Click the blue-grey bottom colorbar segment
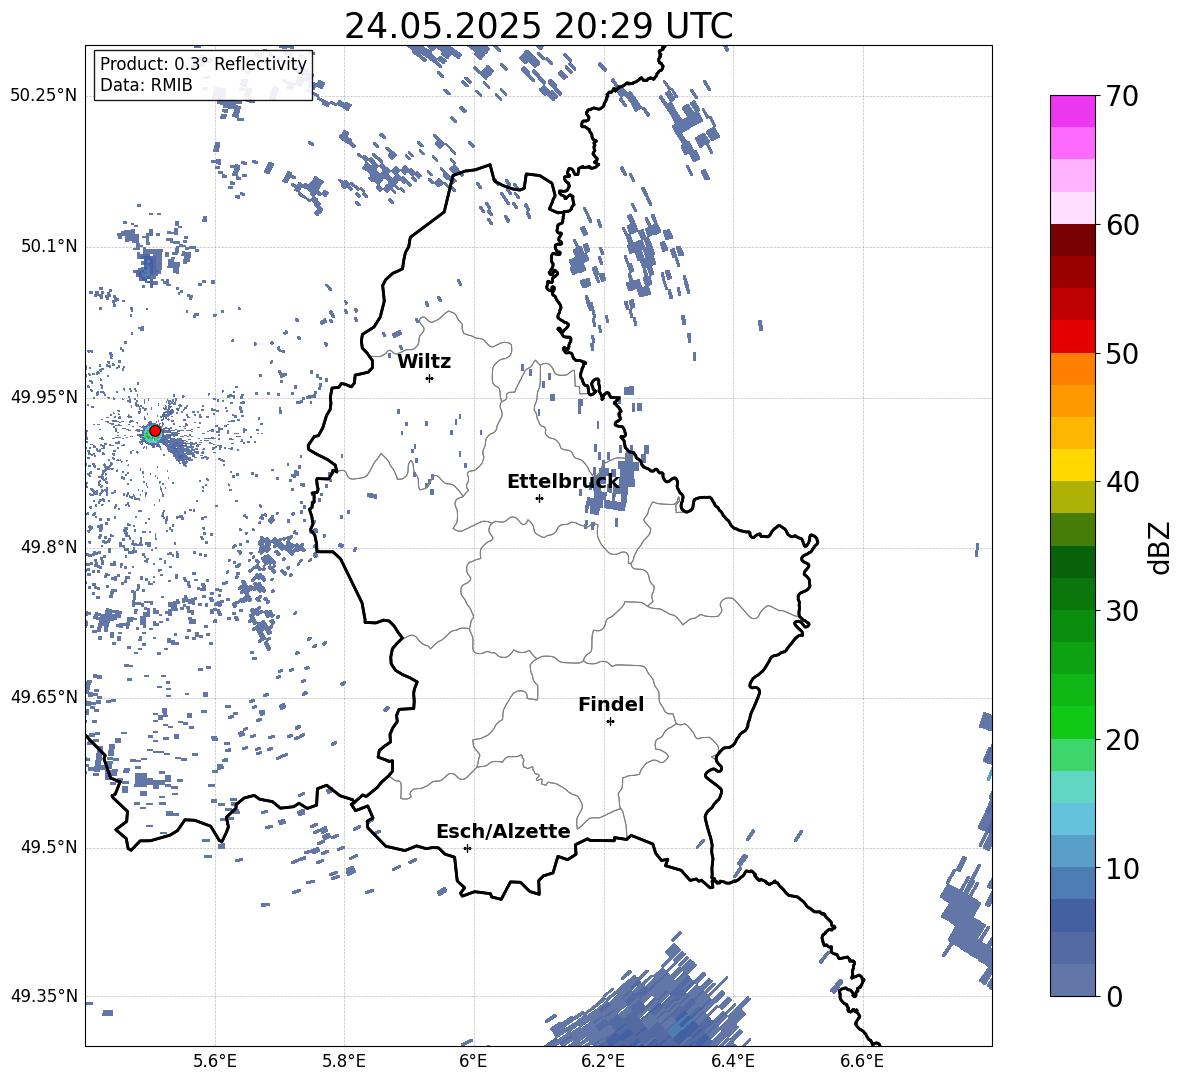This screenshot has height=1081, width=1184. [1073, 980]
